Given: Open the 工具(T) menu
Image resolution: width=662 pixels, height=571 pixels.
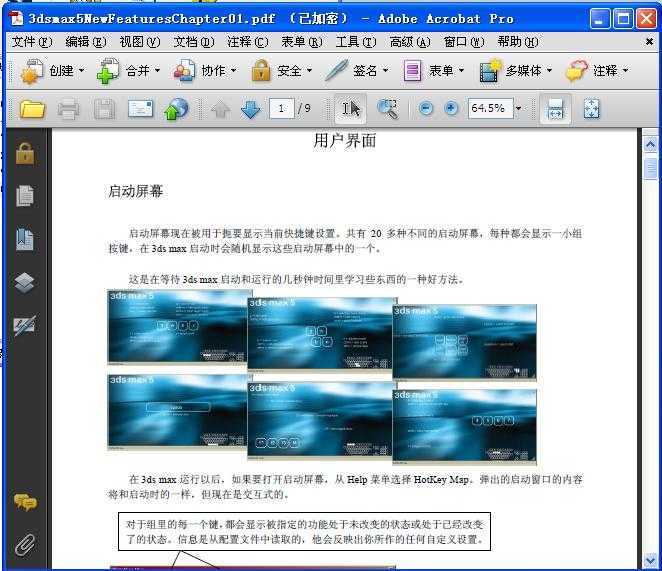Looking at the screenshot, I should point(356,42).
